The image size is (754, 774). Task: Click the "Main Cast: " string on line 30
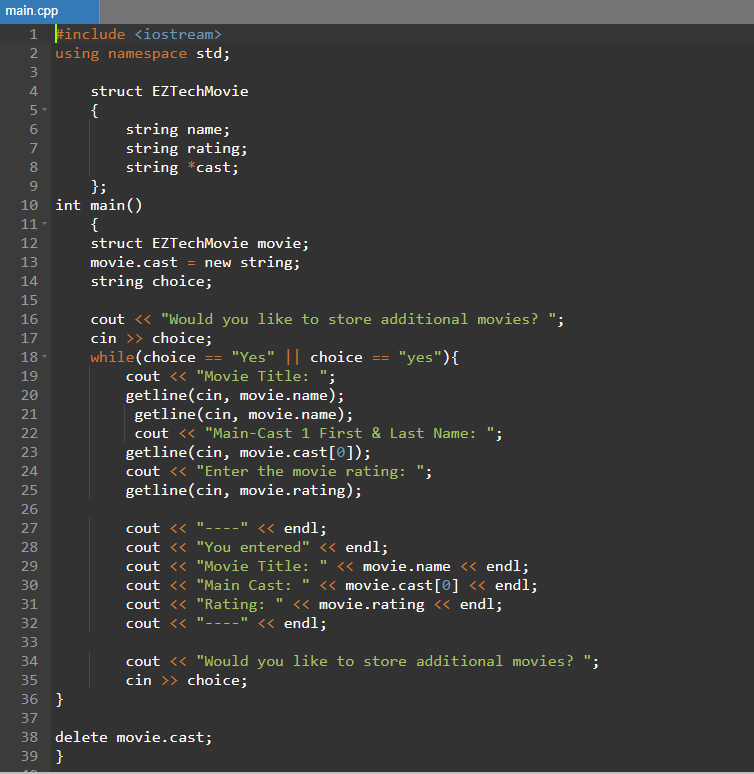[253, 585]
